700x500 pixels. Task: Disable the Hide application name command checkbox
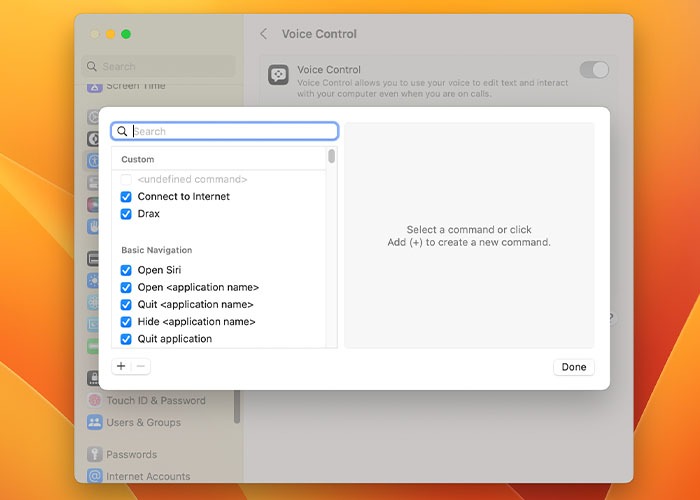coord(126,322)
